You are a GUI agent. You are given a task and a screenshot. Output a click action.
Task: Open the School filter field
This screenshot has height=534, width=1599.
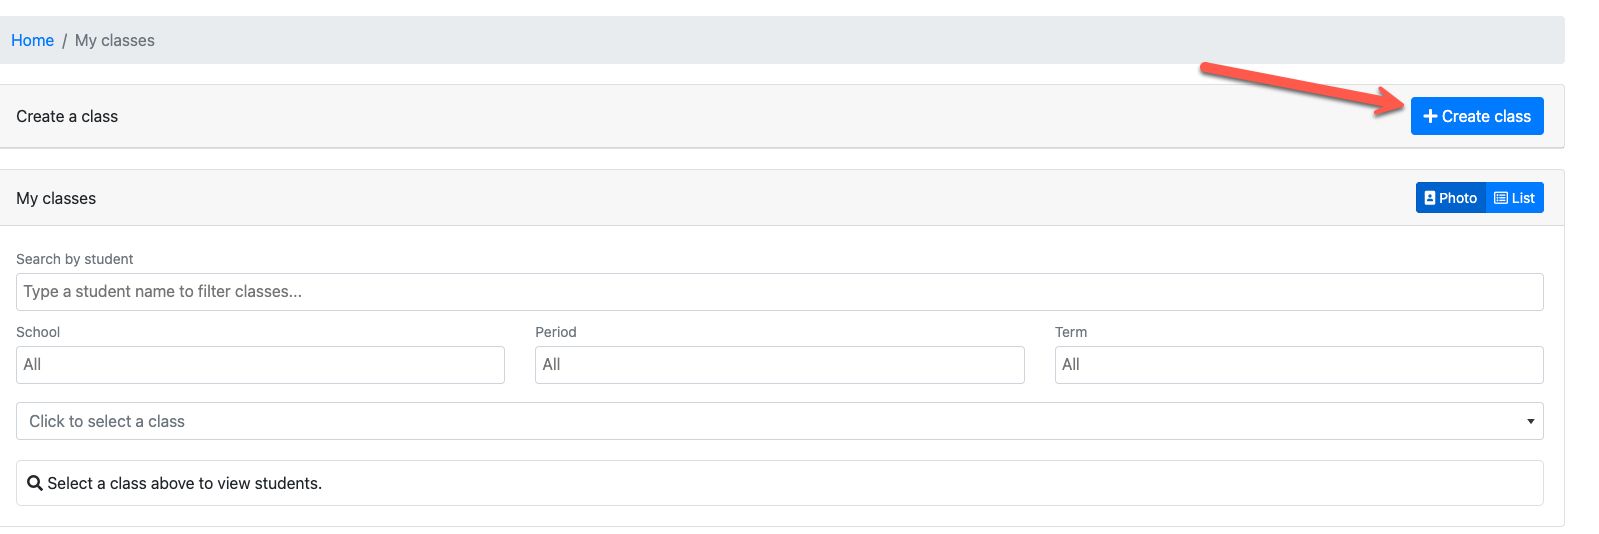point(260,365)
